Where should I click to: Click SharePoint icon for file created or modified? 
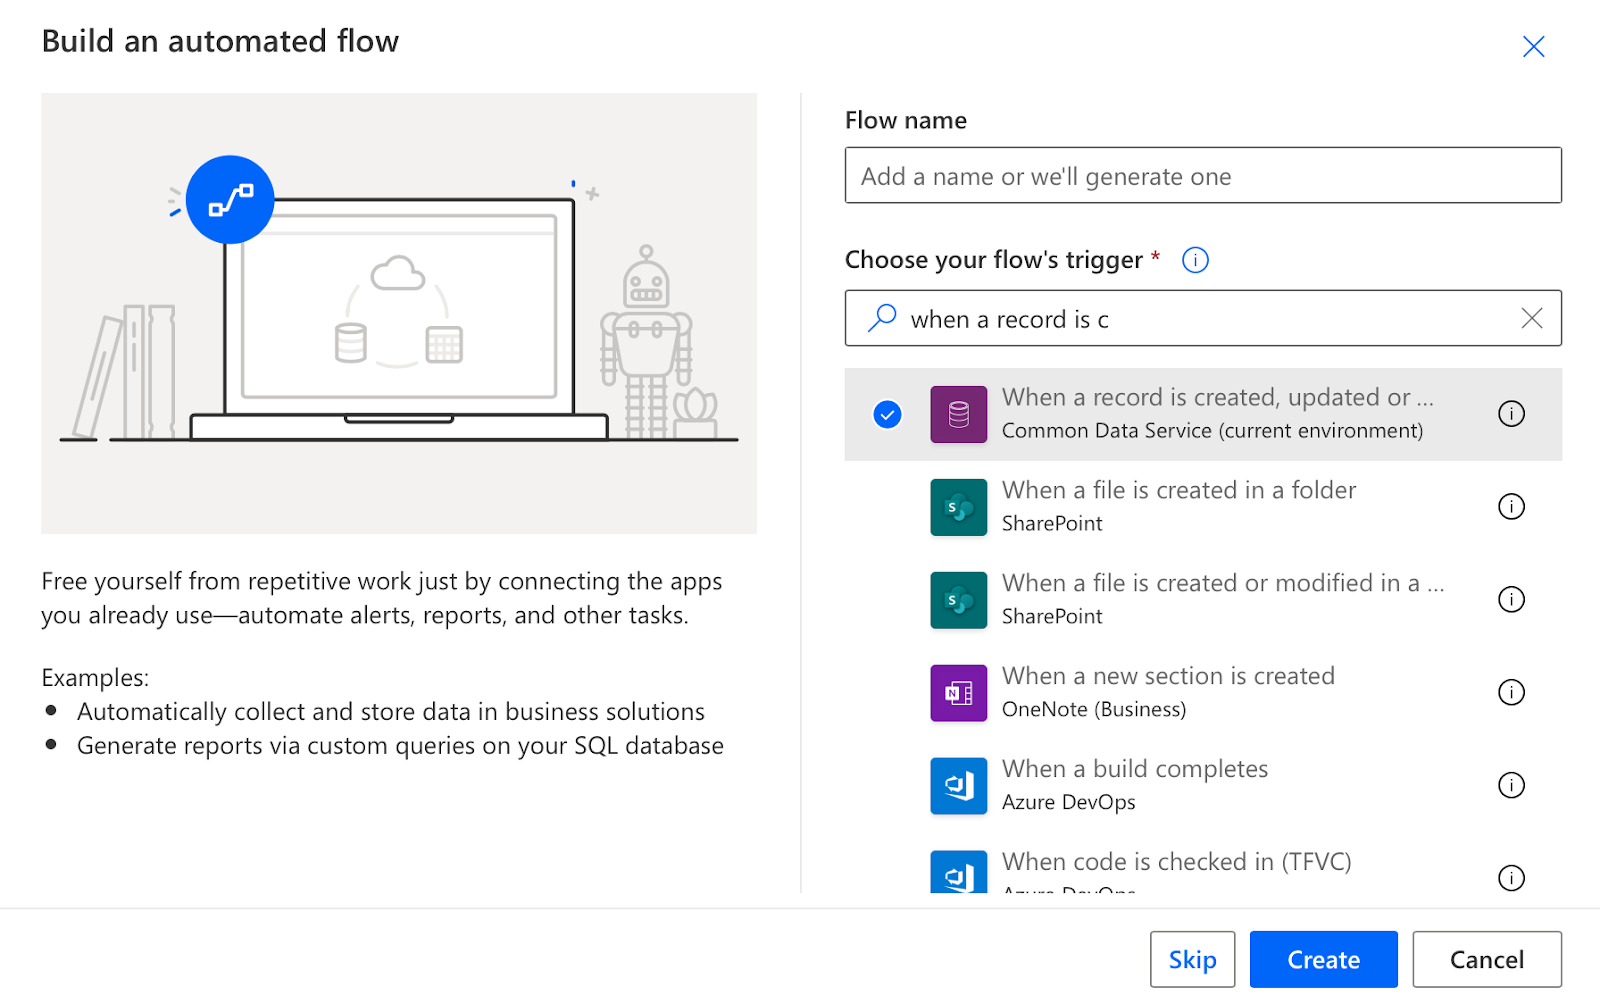958,600
